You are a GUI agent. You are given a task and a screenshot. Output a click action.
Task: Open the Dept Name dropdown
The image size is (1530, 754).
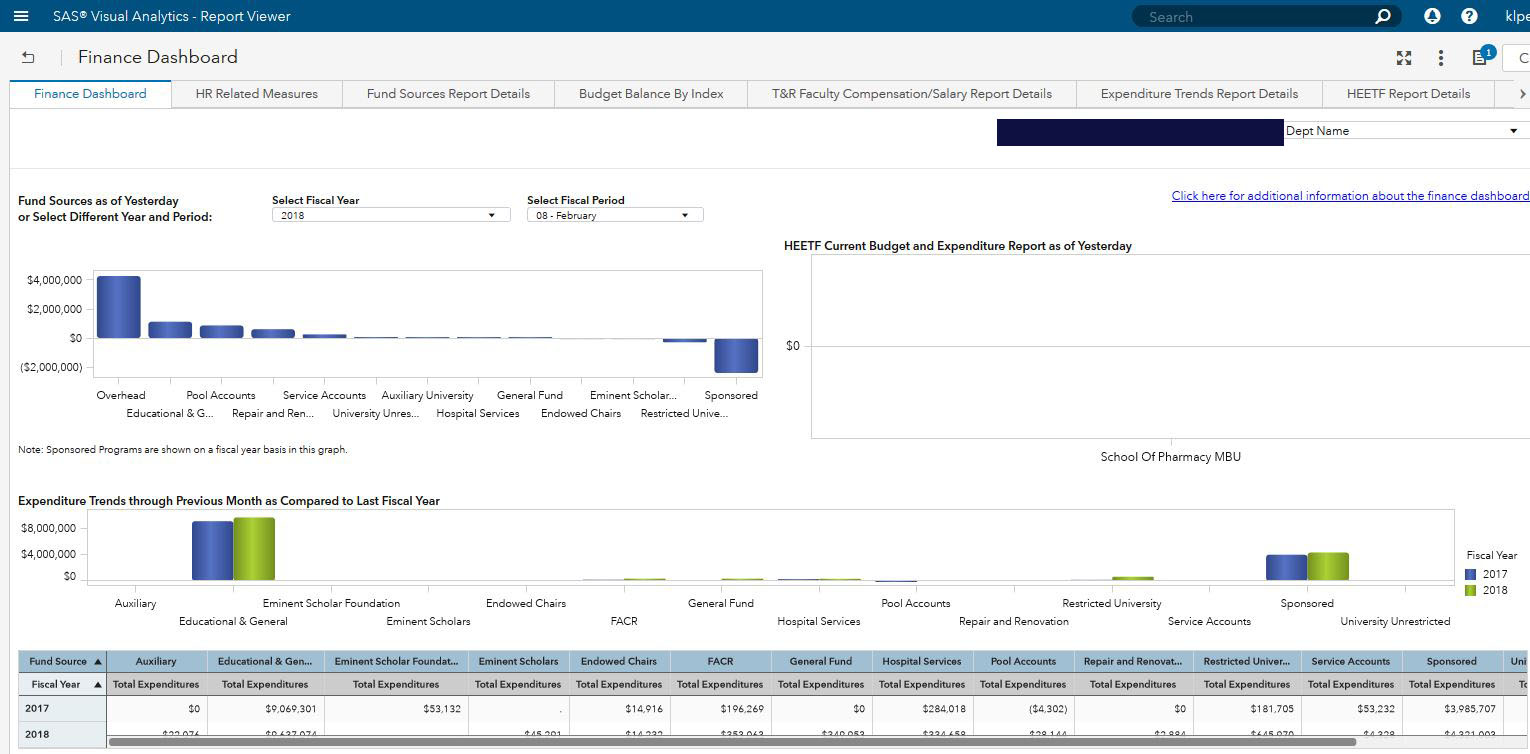click(1513, 131)
